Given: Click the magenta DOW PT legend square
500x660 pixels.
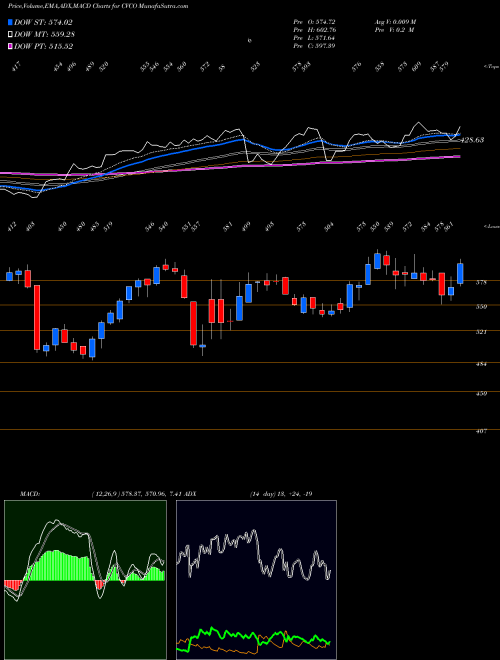Looking at the screenshot, I should [11, 46].
